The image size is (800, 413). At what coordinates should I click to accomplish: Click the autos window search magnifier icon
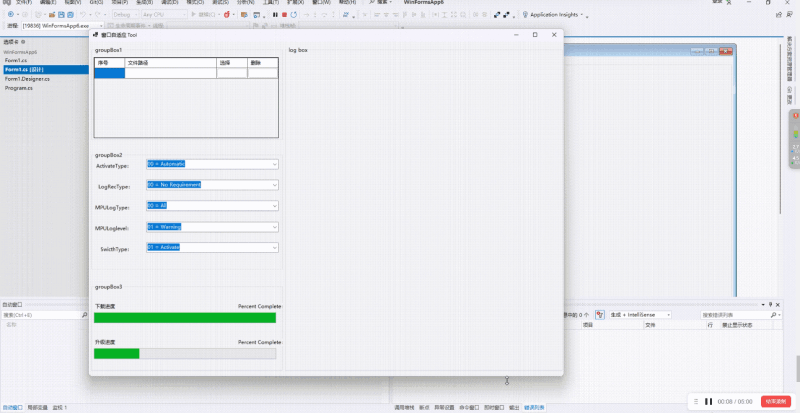pyautogui.click(x=85, y=315)
